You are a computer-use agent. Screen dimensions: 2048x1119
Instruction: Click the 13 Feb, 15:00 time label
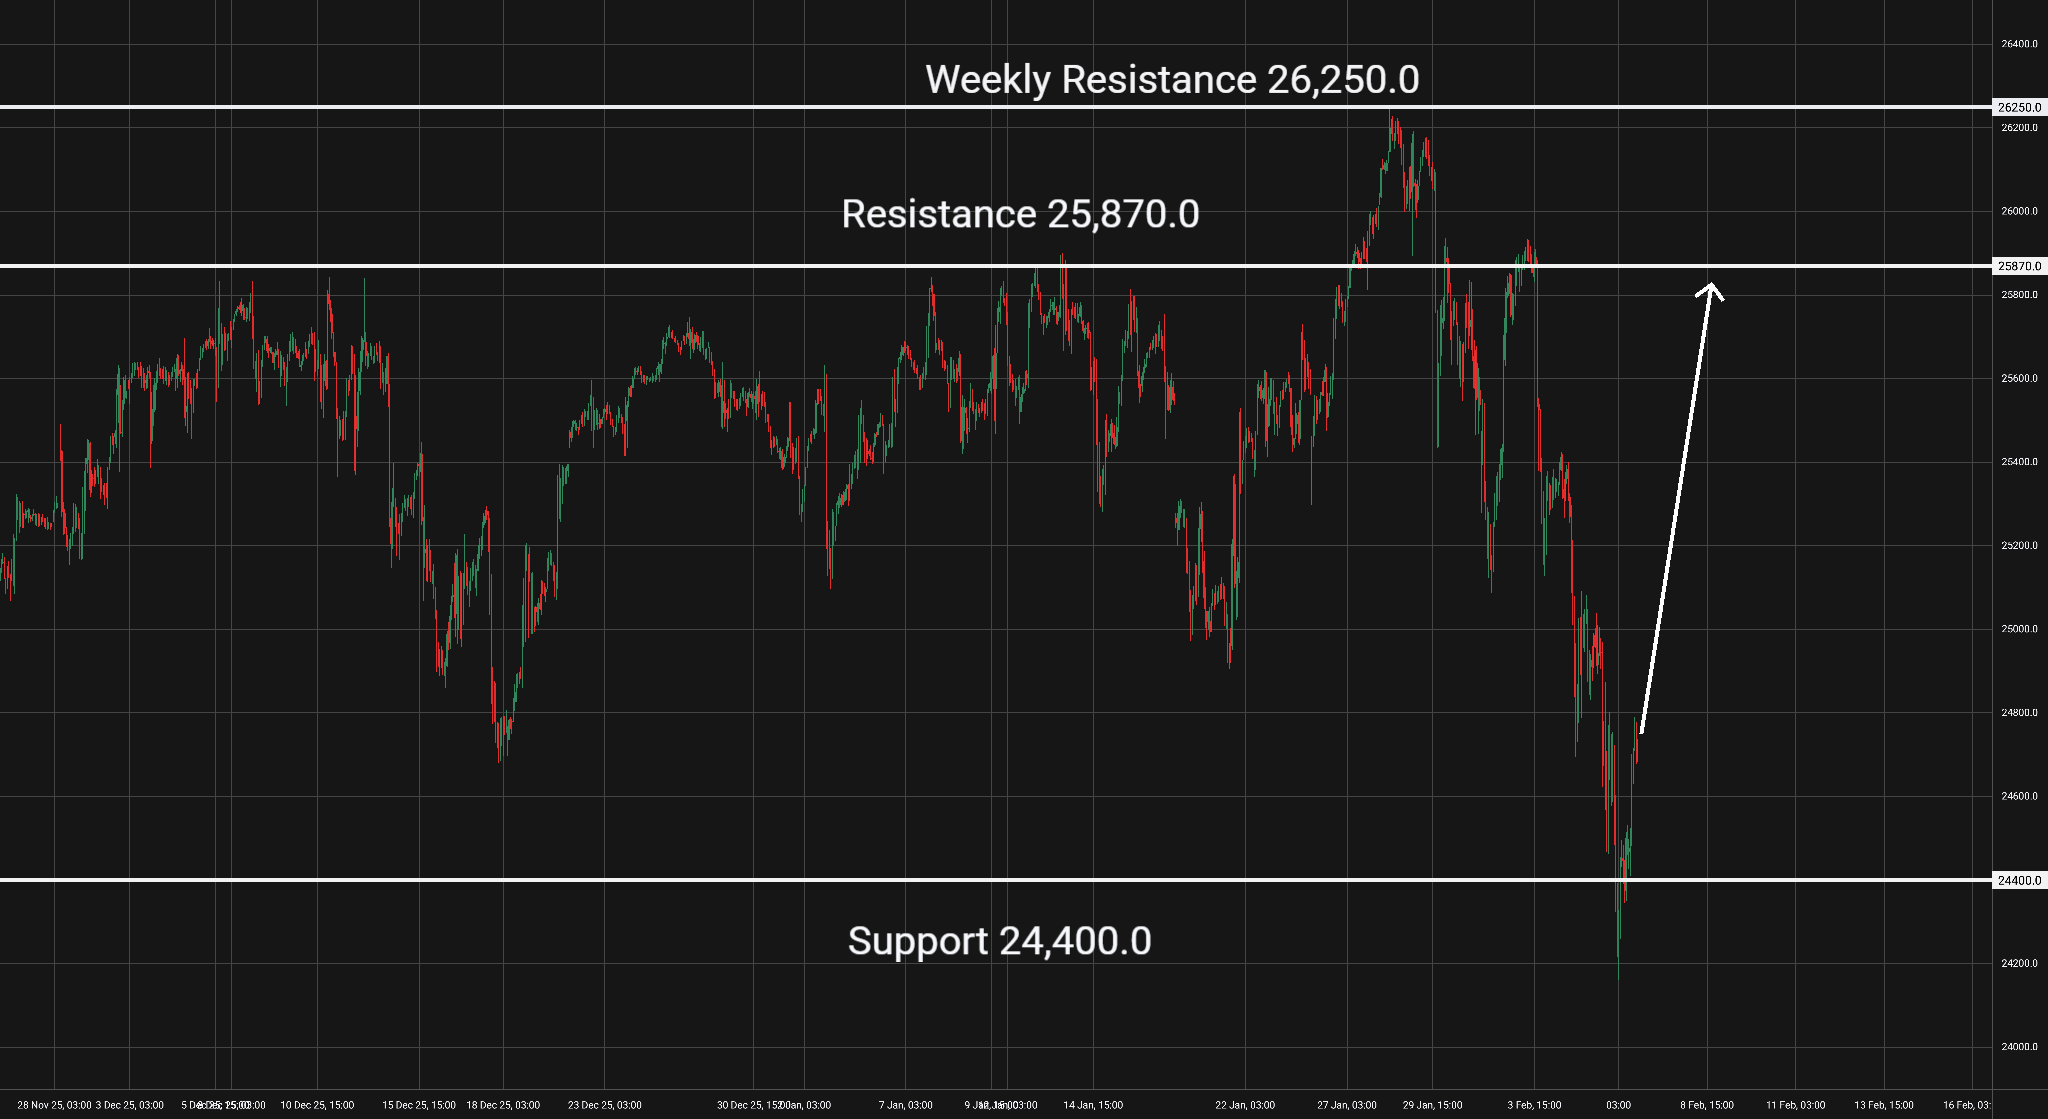(1884, 1105)
